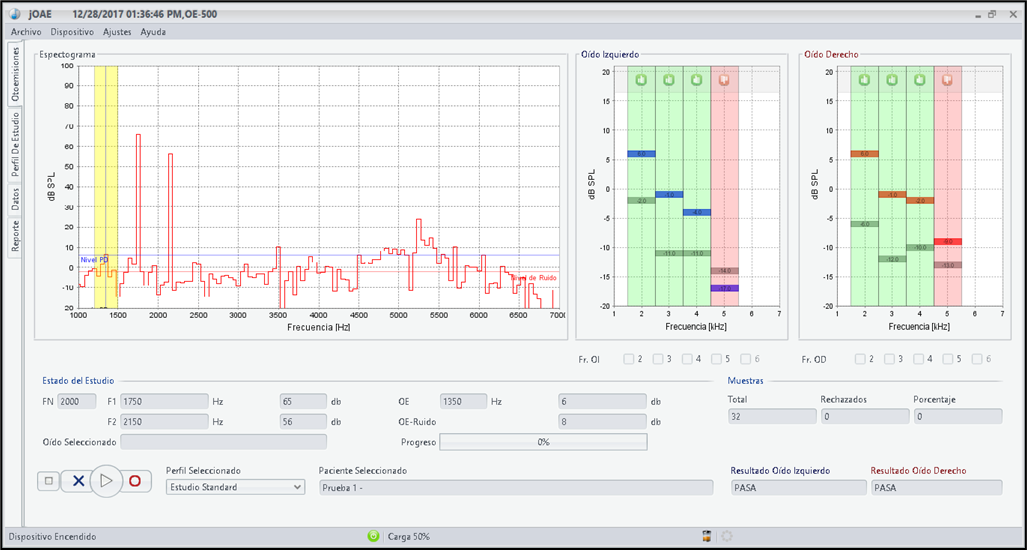
Task: Open the Ayuda menu
Action: tap(153, 31)
